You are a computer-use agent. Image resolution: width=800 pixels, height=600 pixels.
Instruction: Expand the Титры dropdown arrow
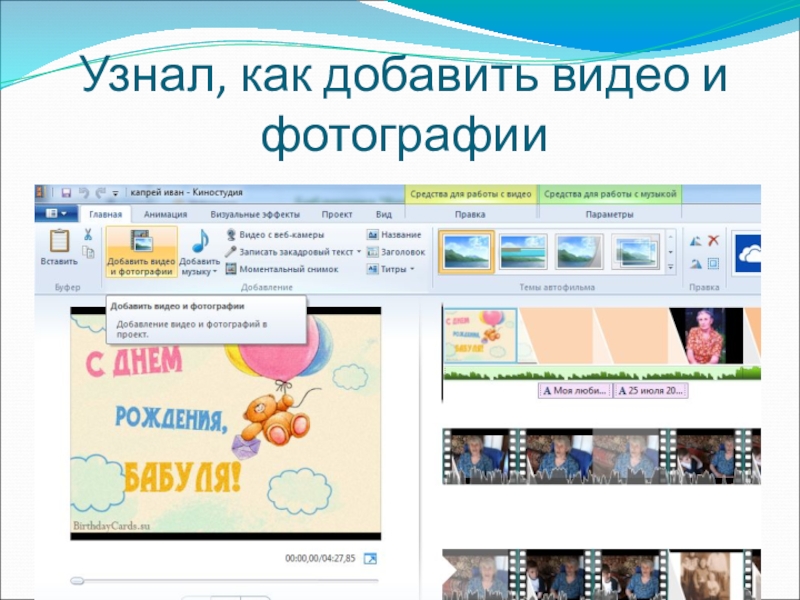point(412,269)
